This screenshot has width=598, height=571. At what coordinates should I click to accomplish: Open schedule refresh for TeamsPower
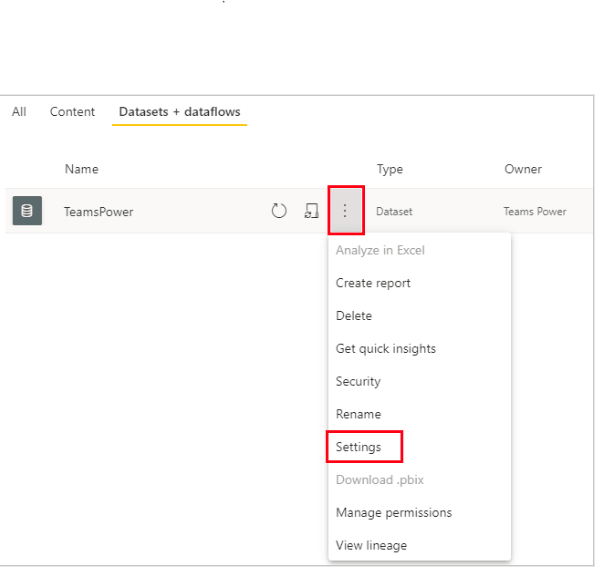(312, 211)
